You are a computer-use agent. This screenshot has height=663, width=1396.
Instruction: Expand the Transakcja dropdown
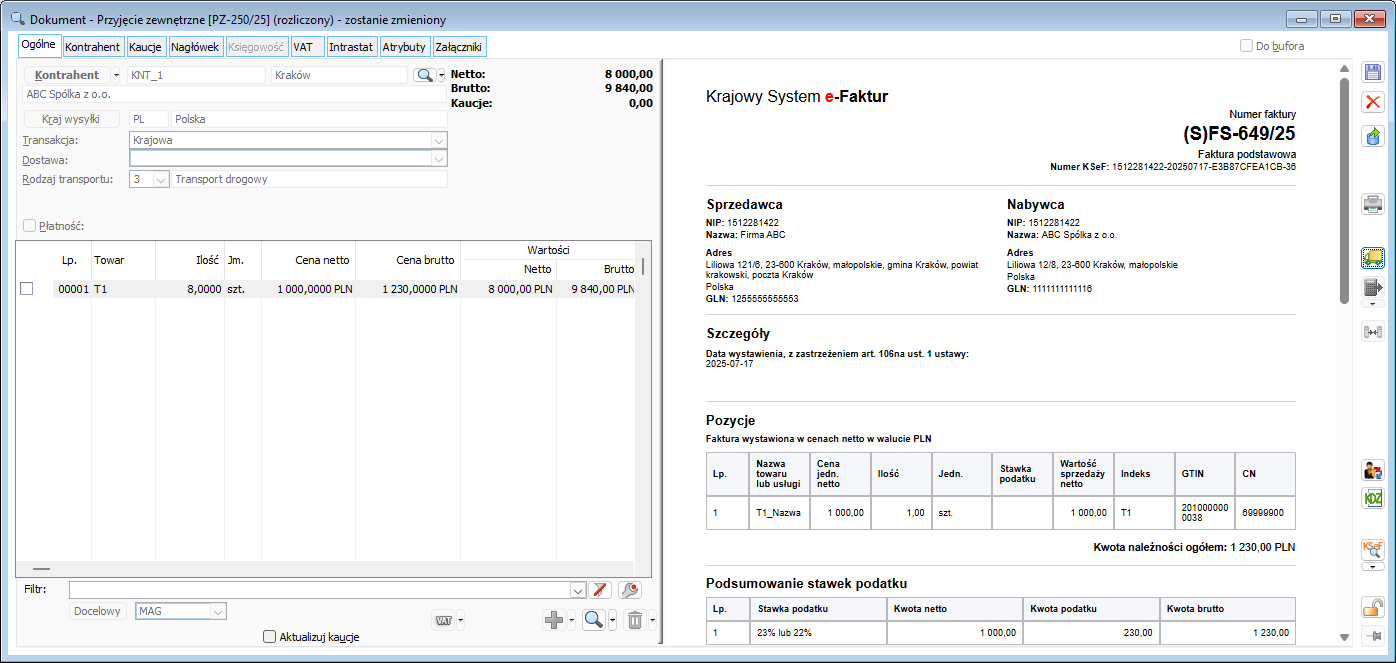pos(438,141)
